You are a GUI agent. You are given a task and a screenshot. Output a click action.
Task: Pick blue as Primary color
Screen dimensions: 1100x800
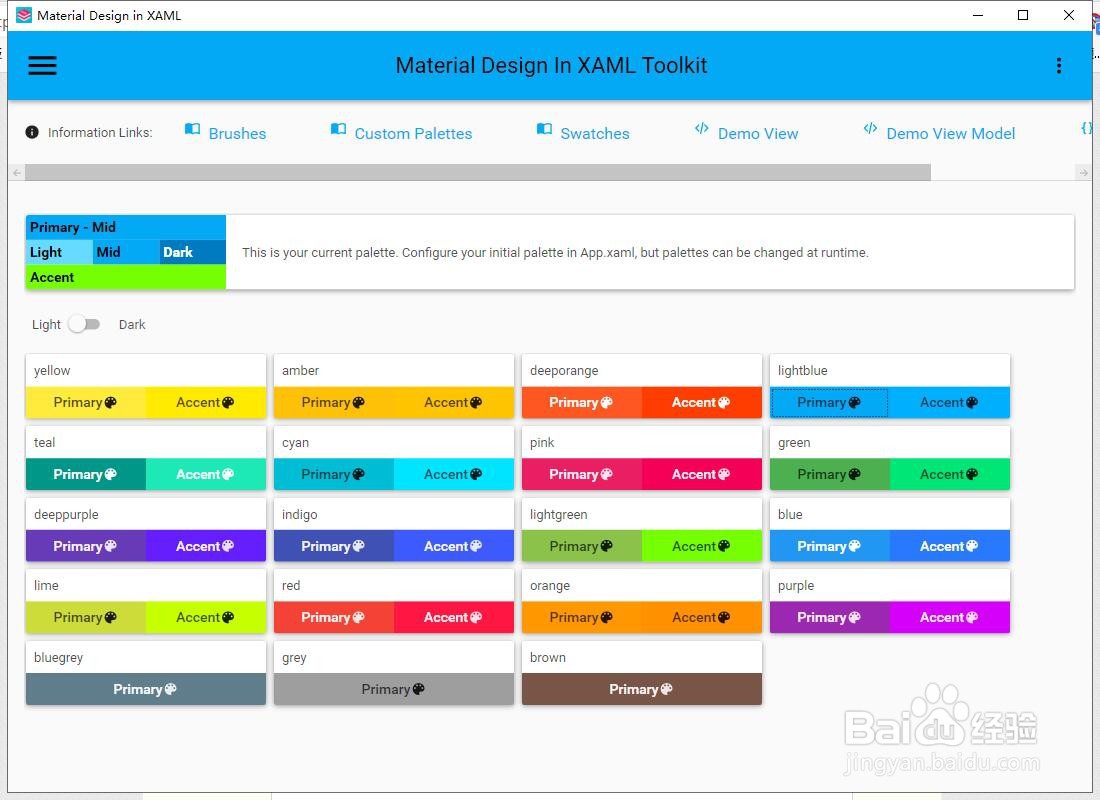pyautogui.click(x=829, y=546)
